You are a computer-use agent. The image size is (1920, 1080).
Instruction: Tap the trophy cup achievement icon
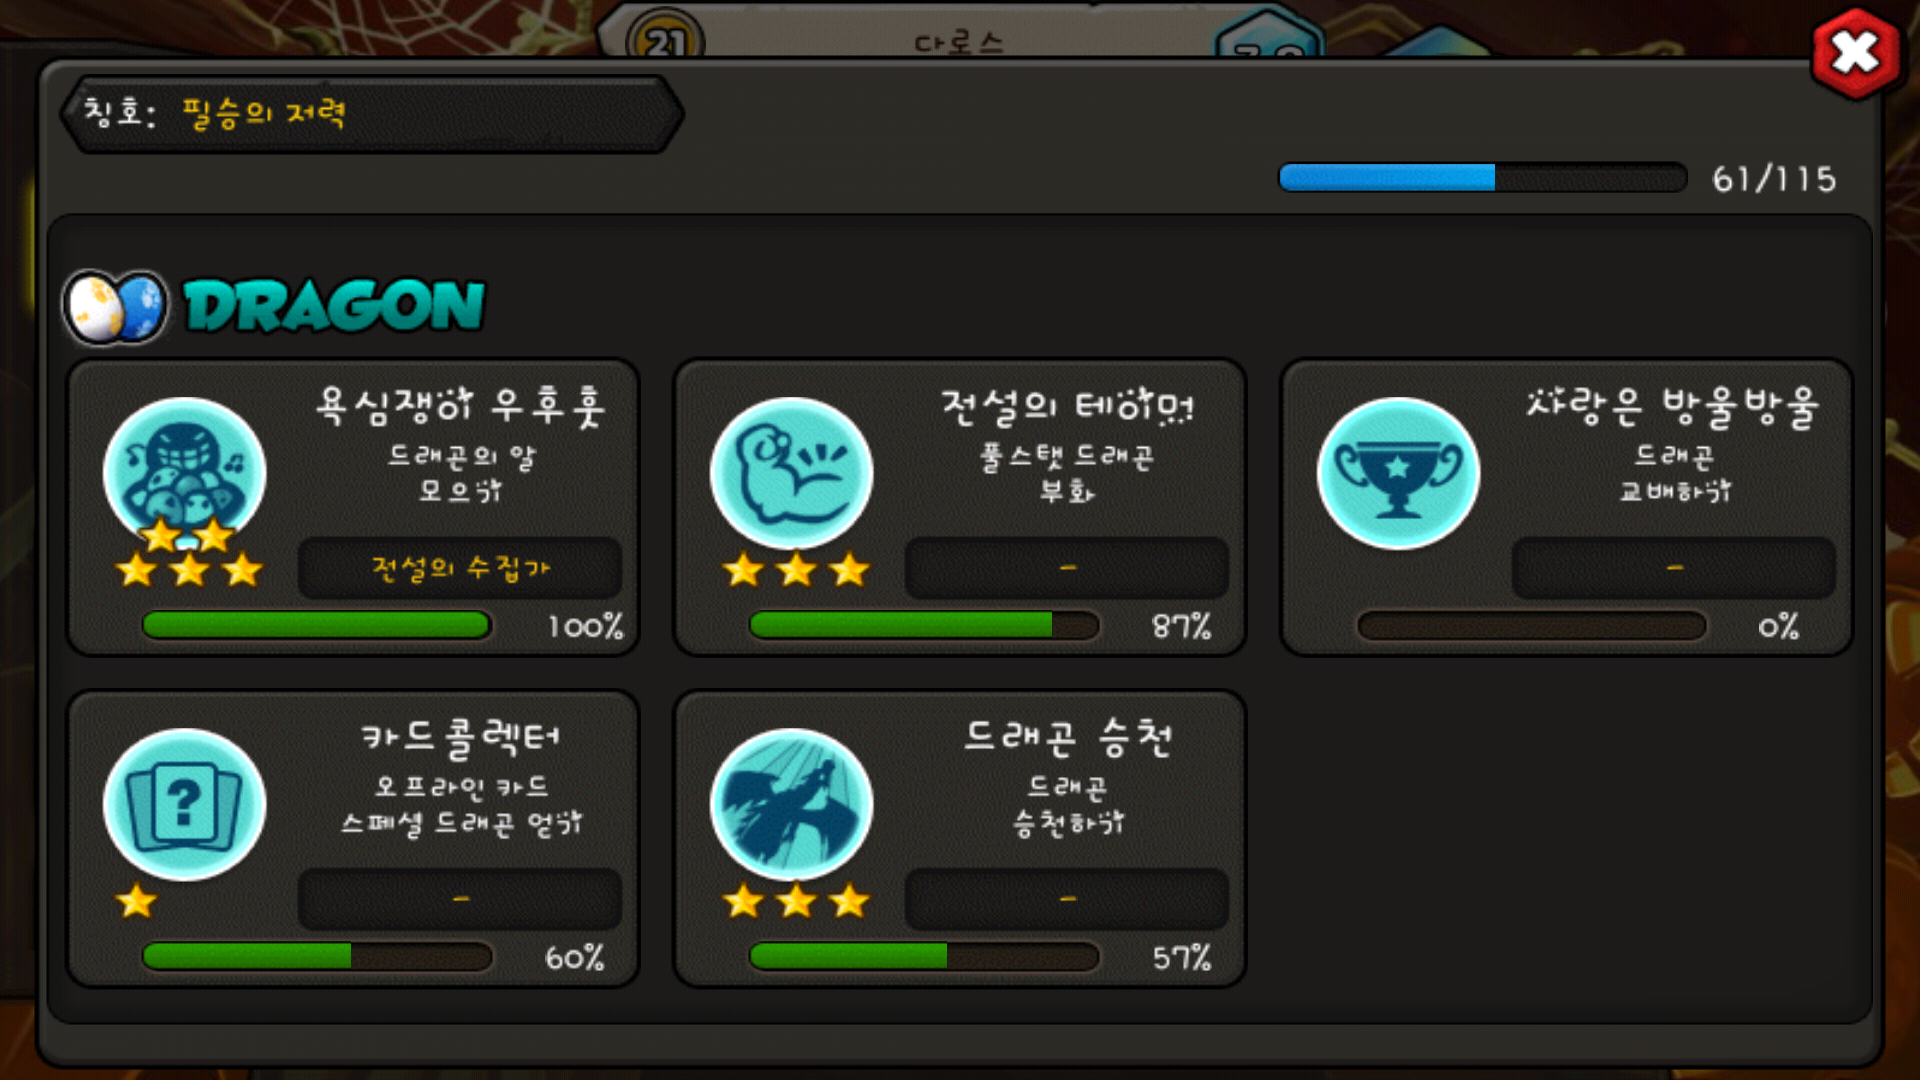[x=1398, y=472]
